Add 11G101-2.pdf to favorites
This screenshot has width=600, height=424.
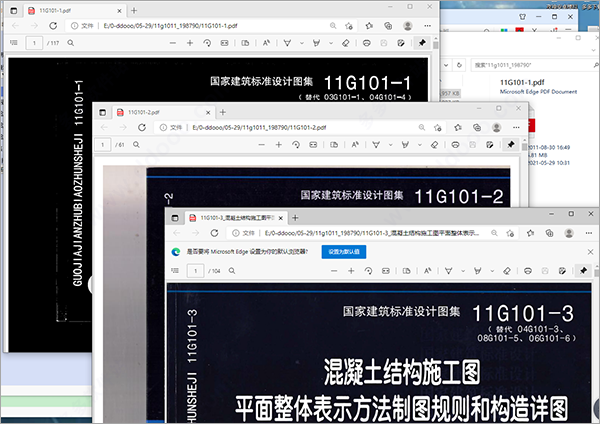point(438,127)
